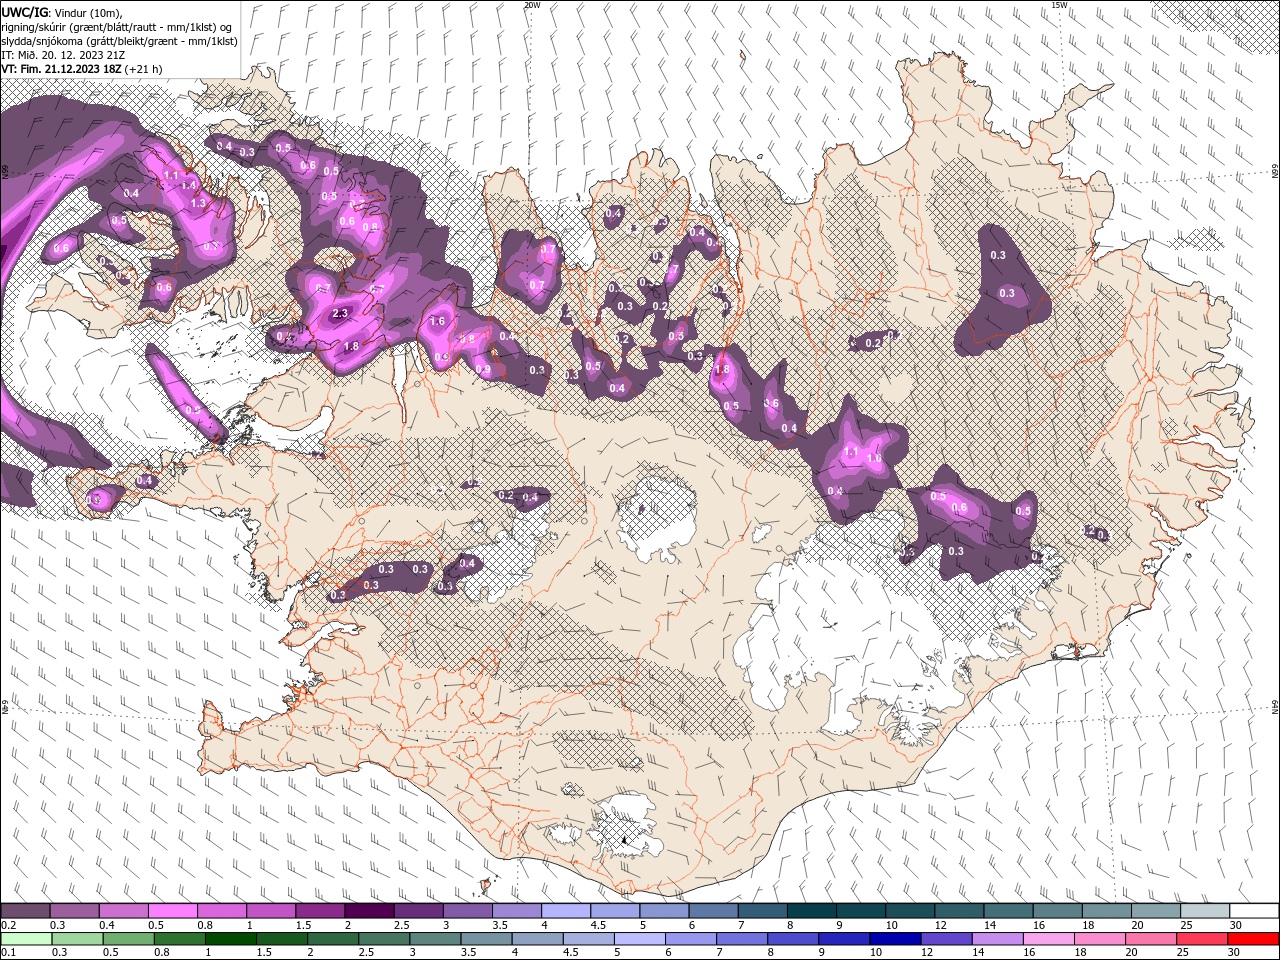1280x960 pixels.
Task: Select white upper swatch right of 25 tick
Action: (1253, 911)
